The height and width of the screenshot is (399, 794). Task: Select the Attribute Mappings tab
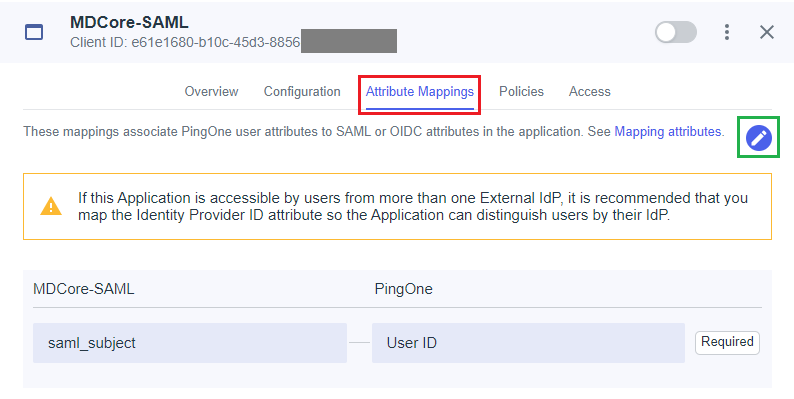(420, 92)
